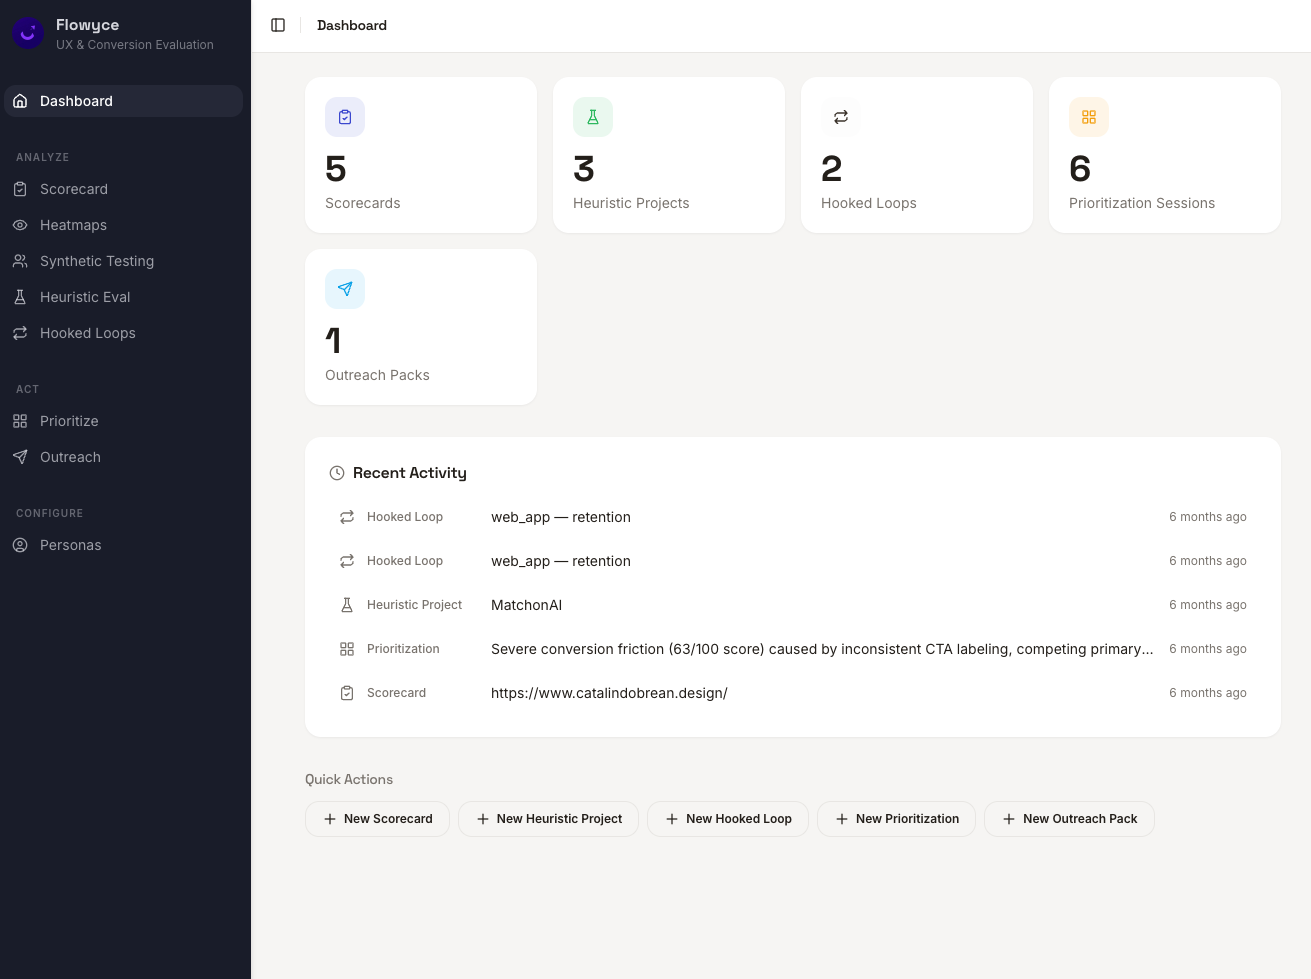Open the MatchonAI activity entry
The width and height of the screenshot is (1311, 979).
tap(793, 605)
